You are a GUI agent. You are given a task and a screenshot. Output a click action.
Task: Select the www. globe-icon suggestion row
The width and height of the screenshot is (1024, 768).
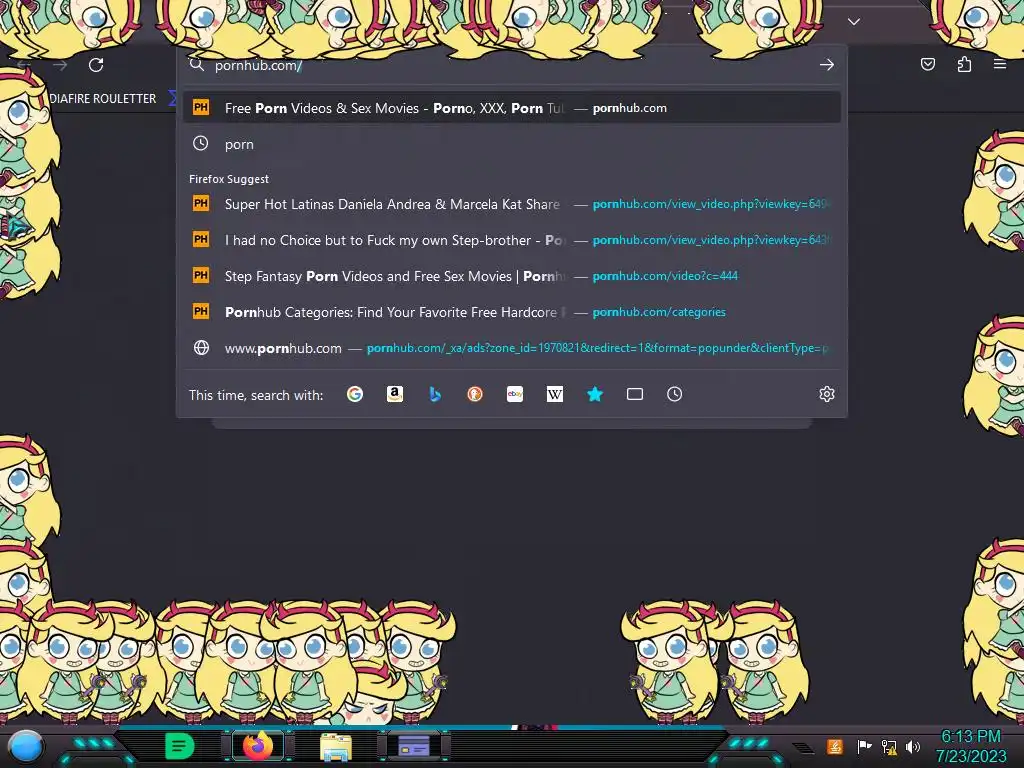[x=512, y=348]
